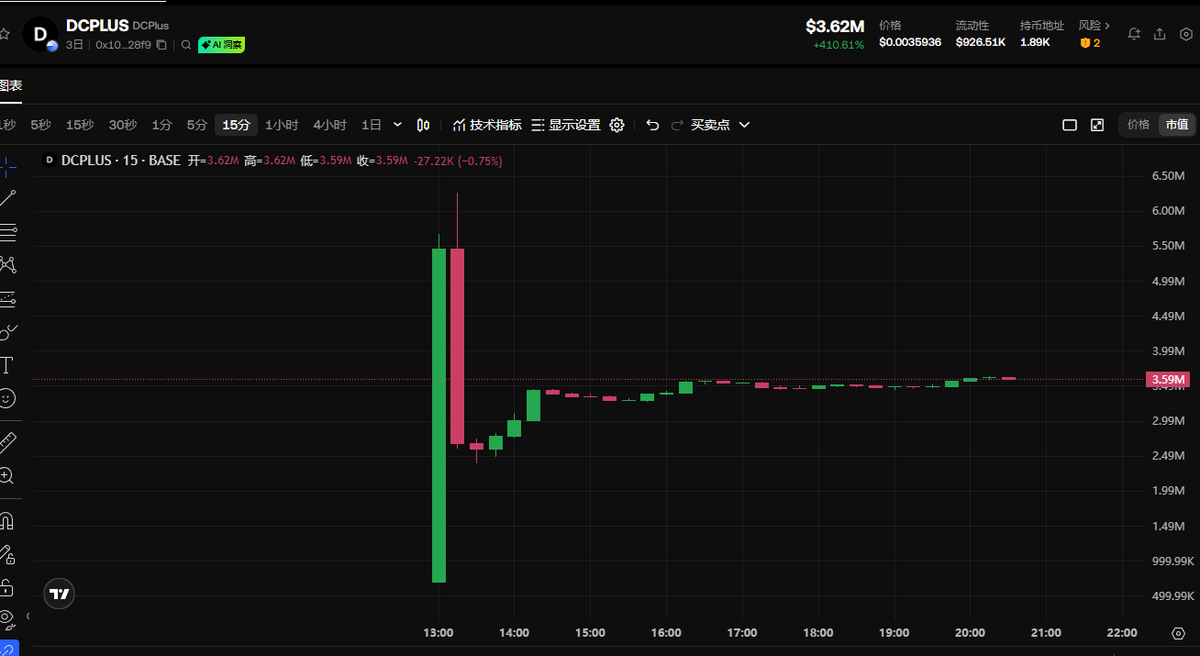This screenshot has width=1200, height=656.
Task: Collapse the left drawing toolbar arrow
Action: coord(28,616)
